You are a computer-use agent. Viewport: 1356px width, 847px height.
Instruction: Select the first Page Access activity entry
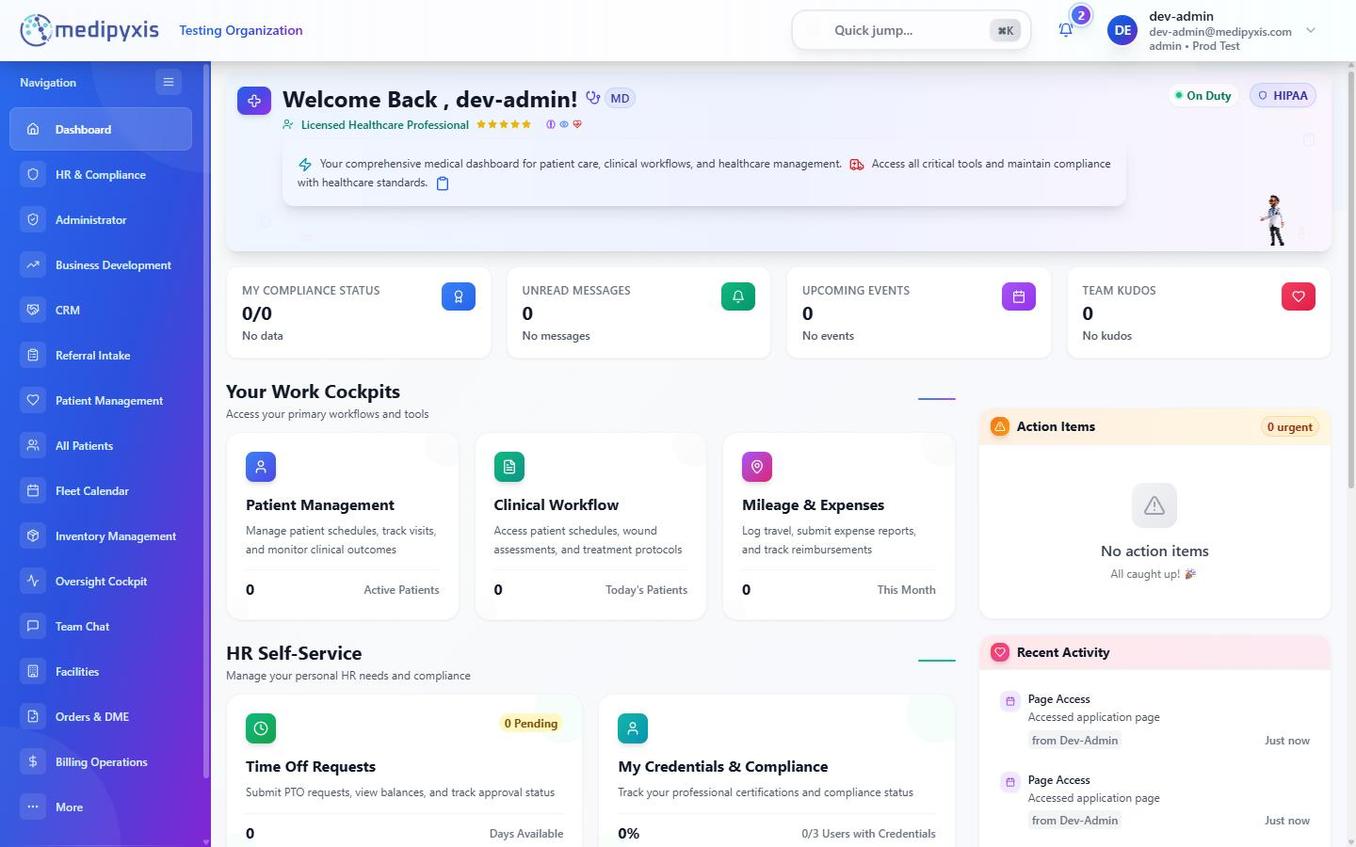[x=1155, y=720]
